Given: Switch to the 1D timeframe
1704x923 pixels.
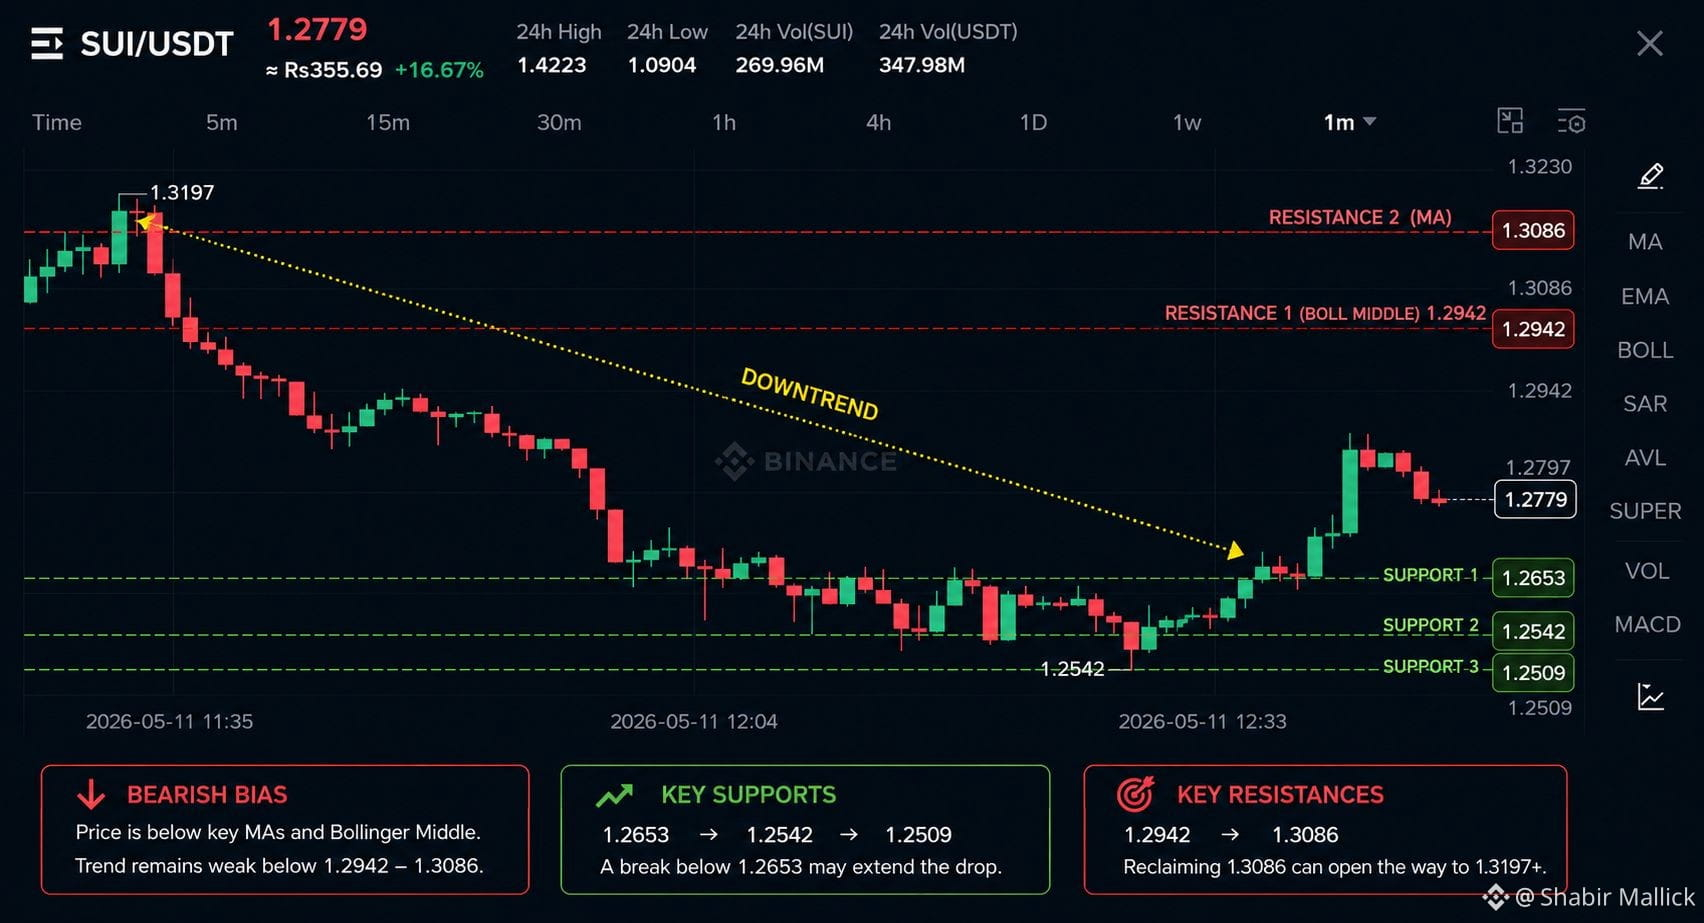Looking at the screenshot, I should 1033,122.
